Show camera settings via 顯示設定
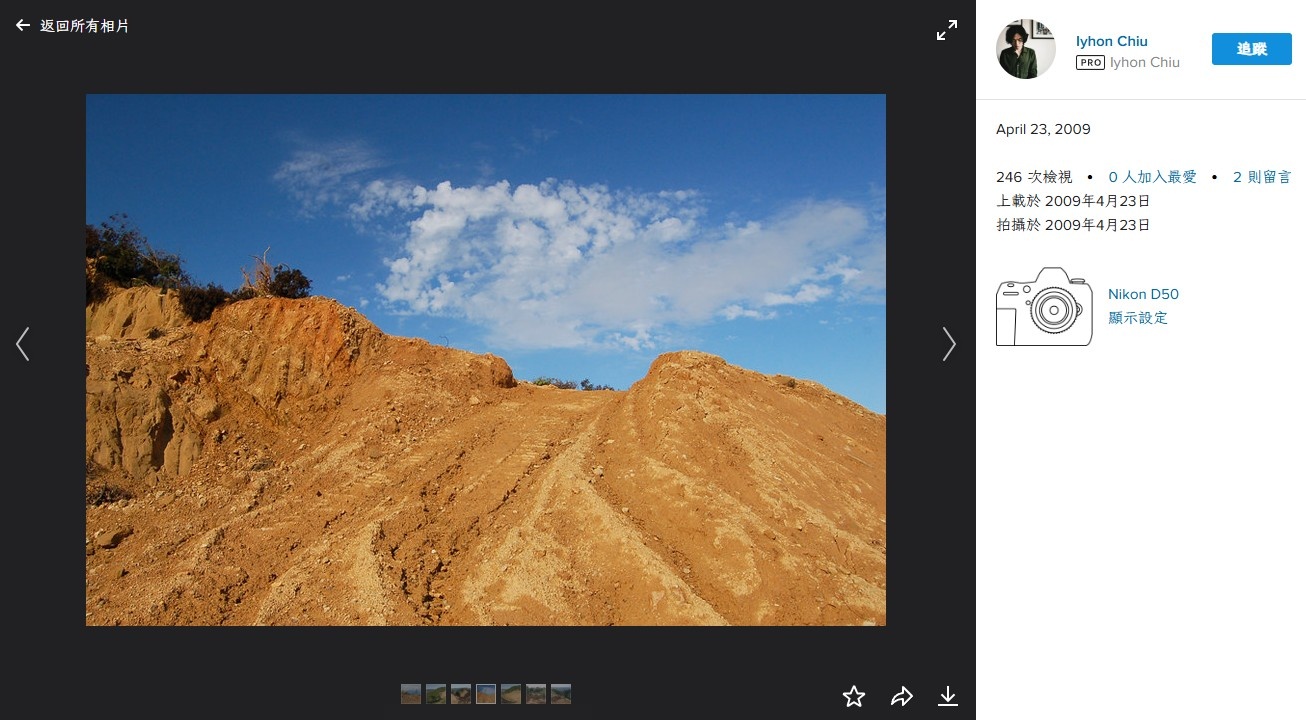The height and width of the screenshot is (720, 1306). (x=1138, y=318)
